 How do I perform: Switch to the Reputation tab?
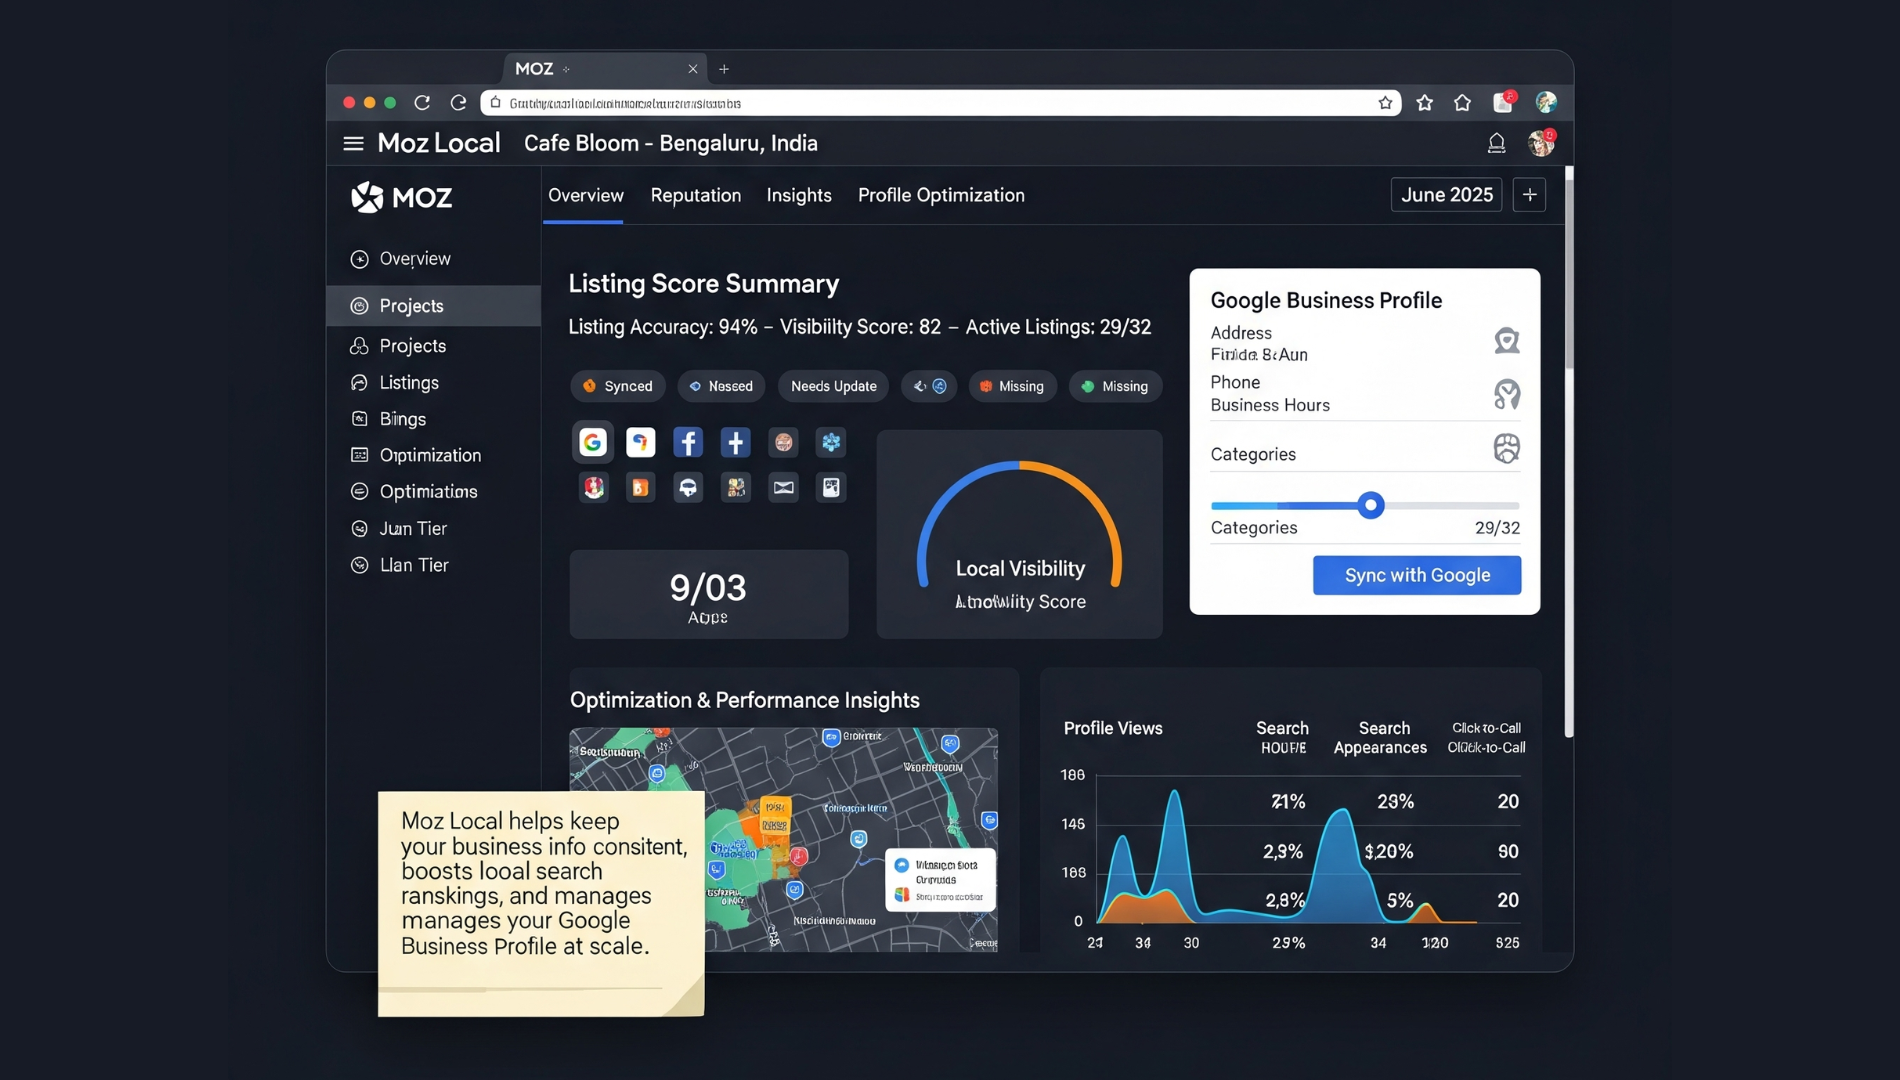(696, 196)
